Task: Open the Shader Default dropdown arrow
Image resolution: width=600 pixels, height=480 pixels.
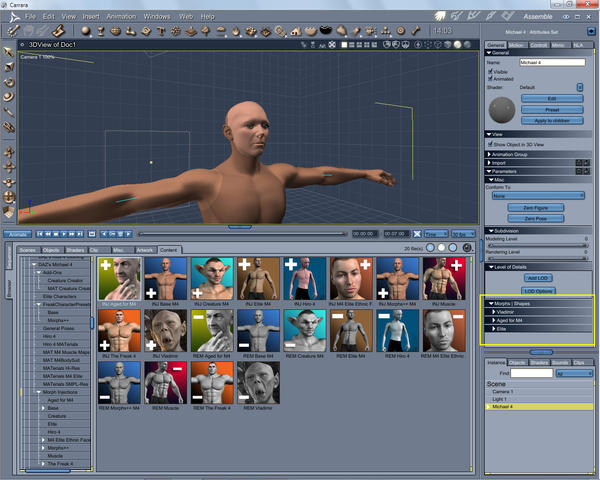Action: click(x=580, y=87)
